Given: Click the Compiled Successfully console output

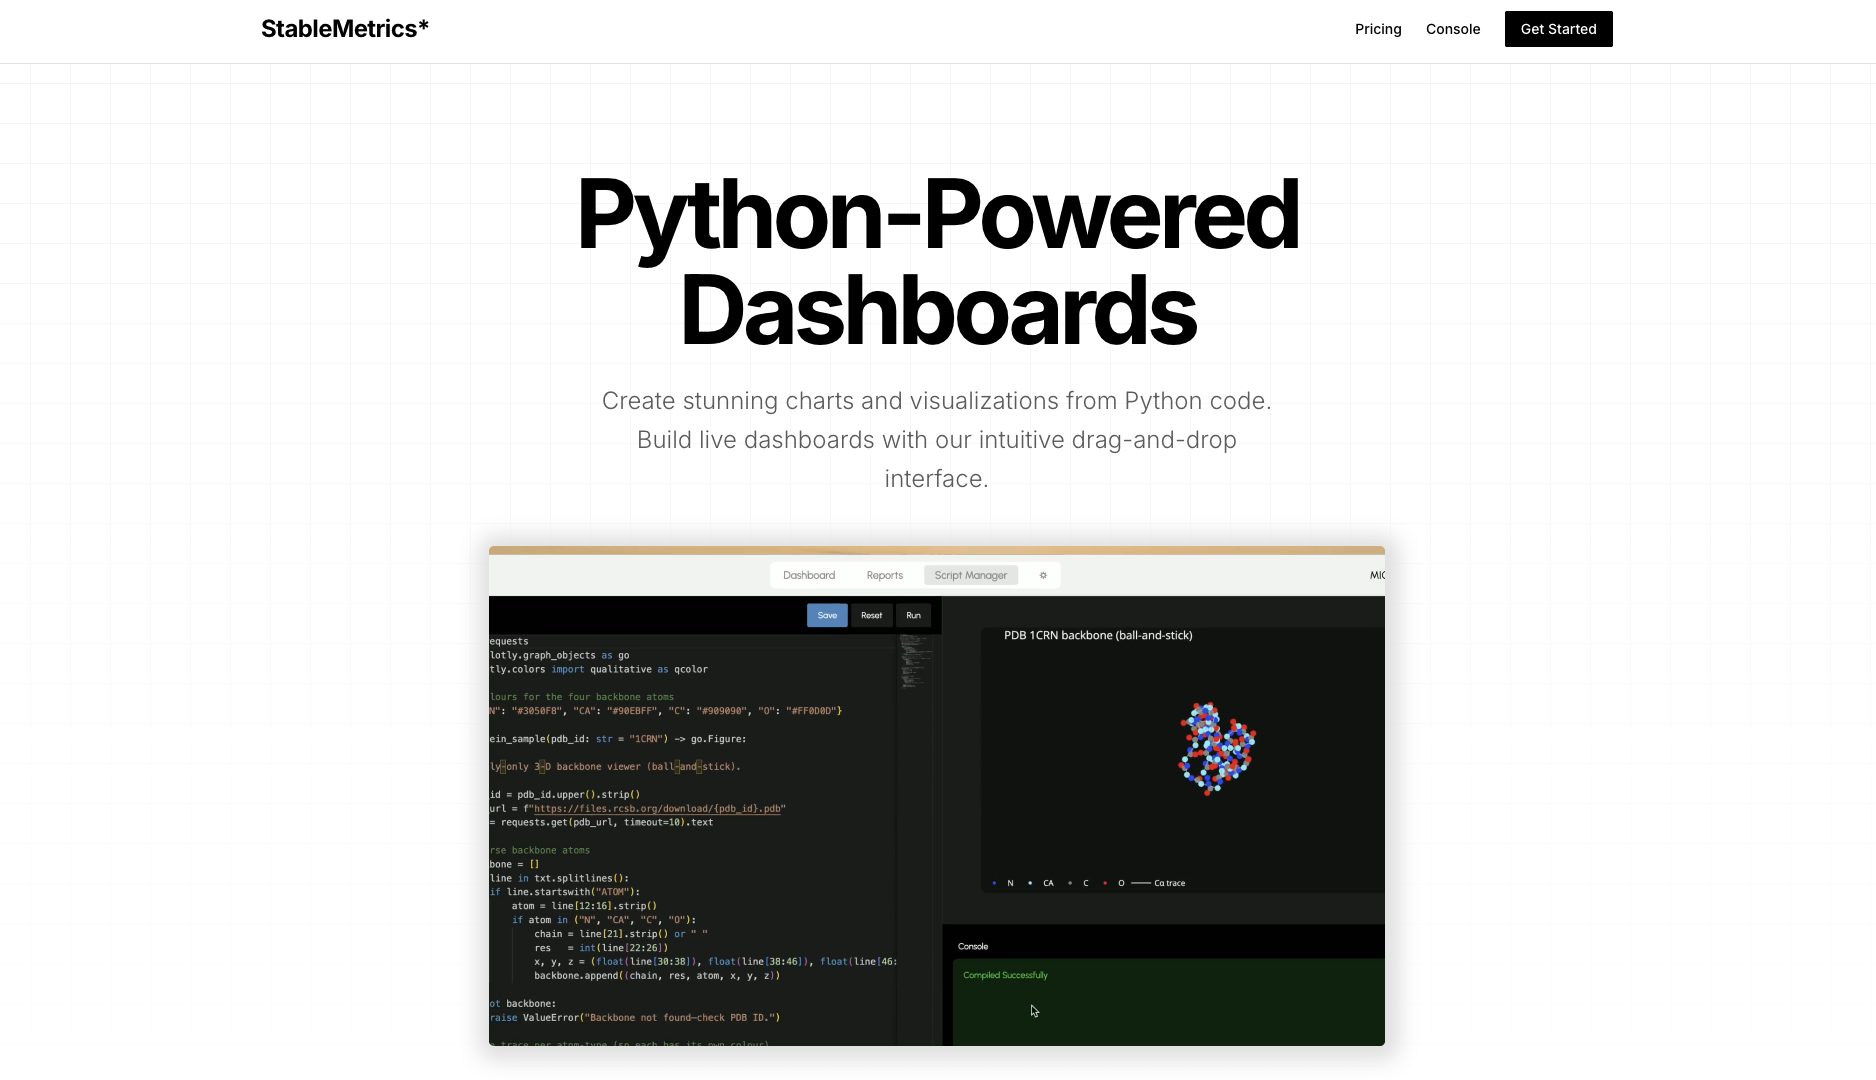Looking at the screenshot, I should click(x=1005, y=975).
